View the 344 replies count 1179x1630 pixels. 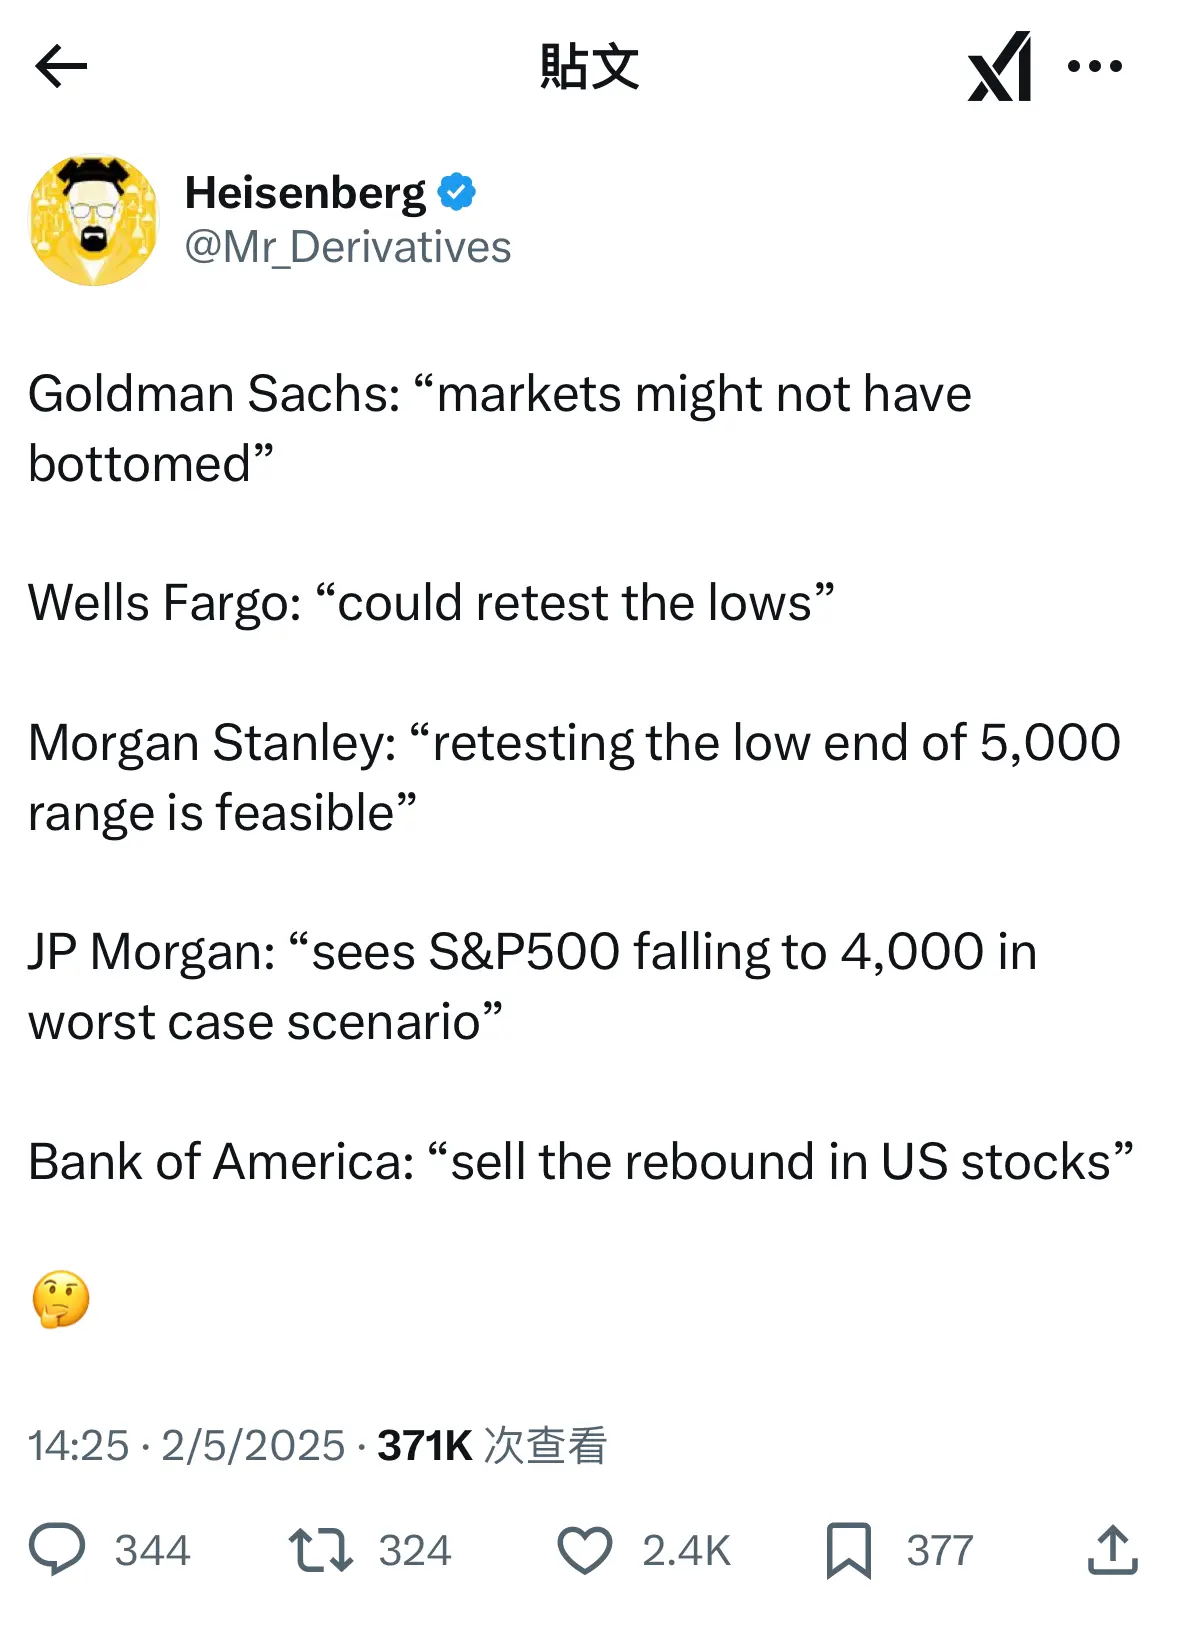pyautogui.click(x=152, y=1551)
